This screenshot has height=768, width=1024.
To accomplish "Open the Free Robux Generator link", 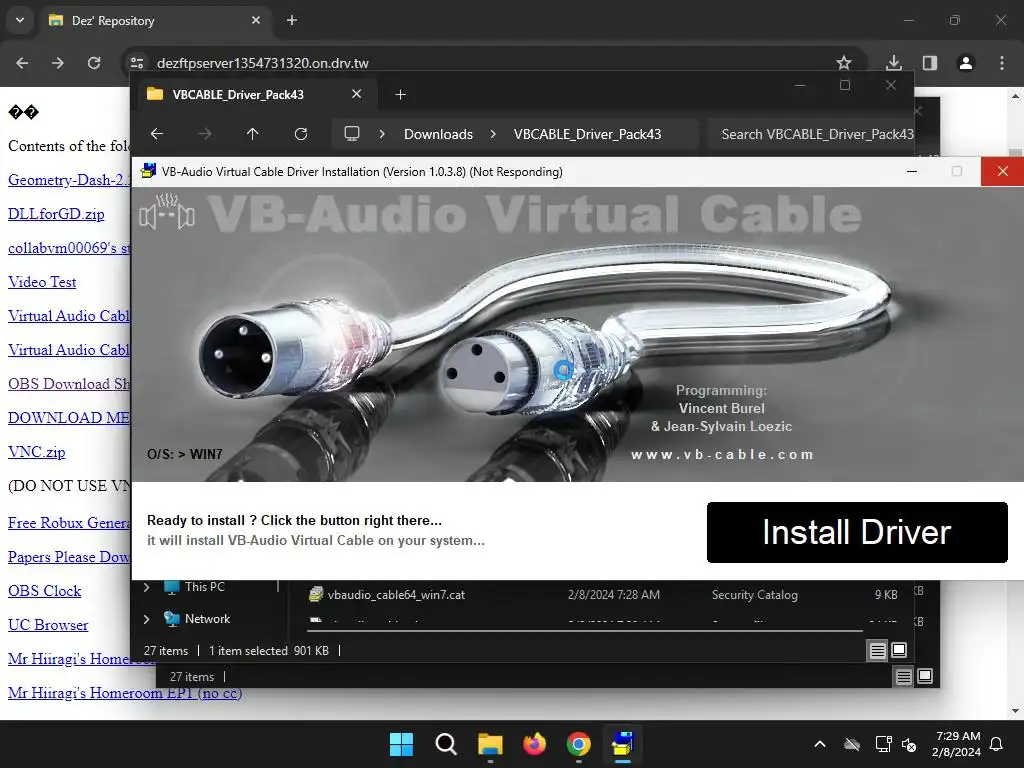I will point(69,522).
